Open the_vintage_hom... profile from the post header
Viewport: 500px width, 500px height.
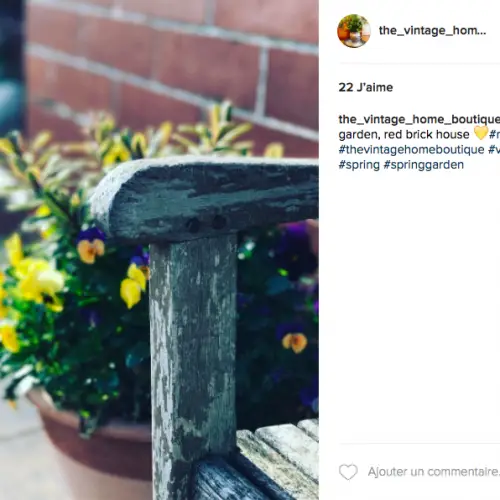pos(432,31)
